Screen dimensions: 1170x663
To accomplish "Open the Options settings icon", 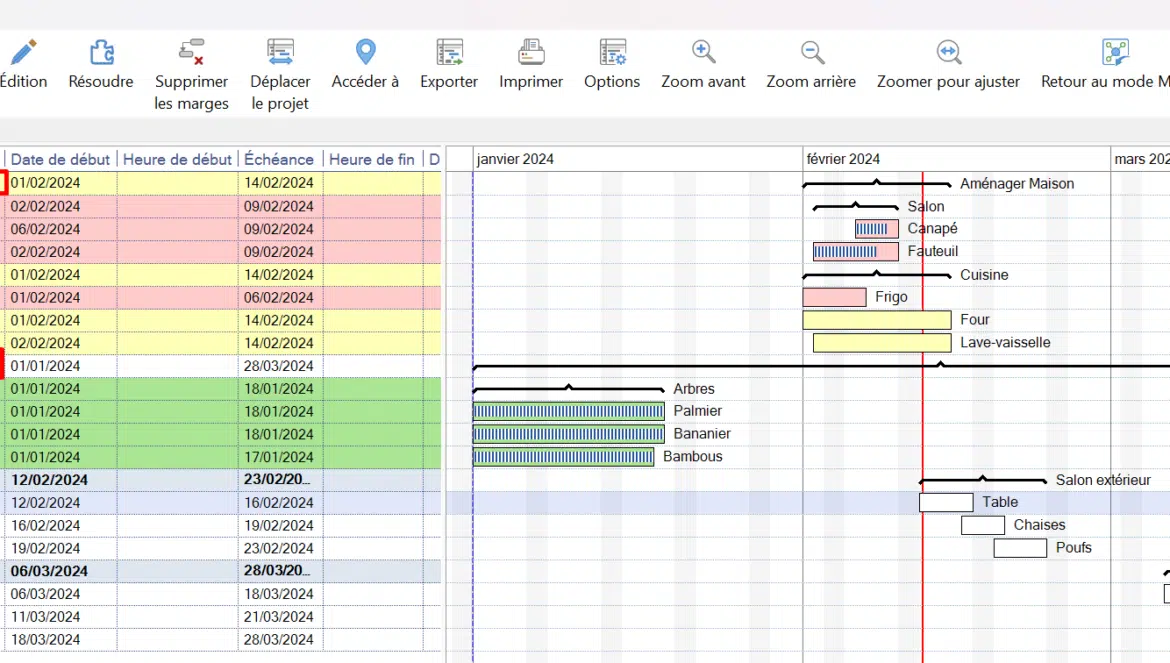I will 612,53.
